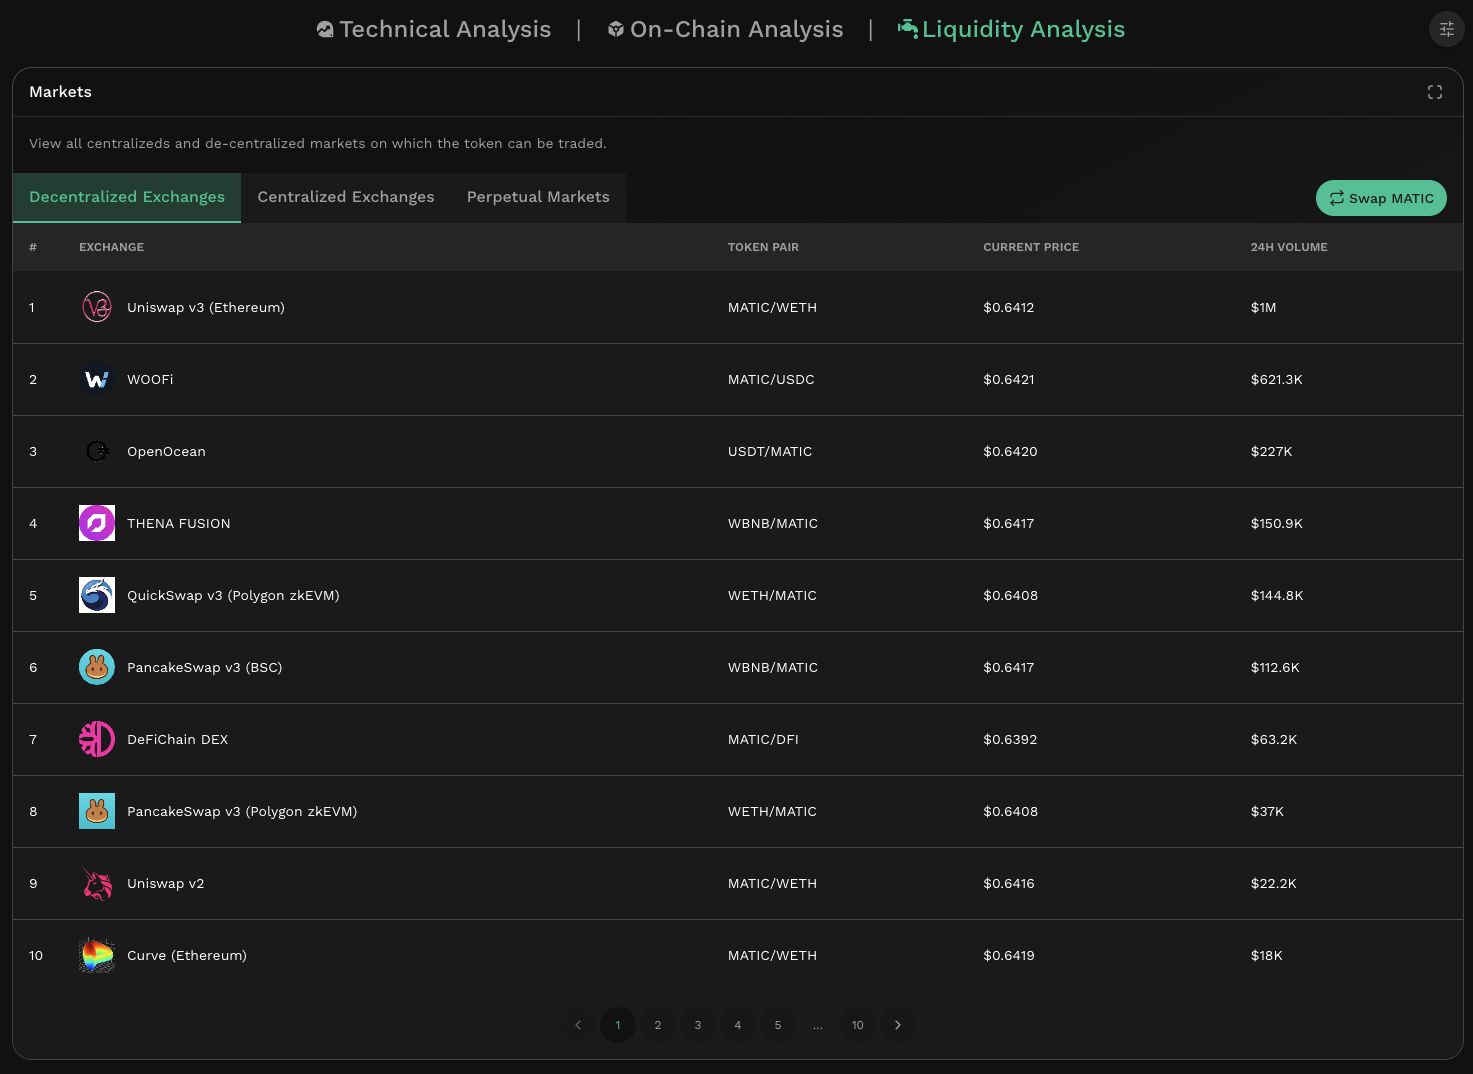Click the Curve (Ethereum) rainbow logo
The width and height of the screenshot is (1473, 1074).
coord(97,955)
